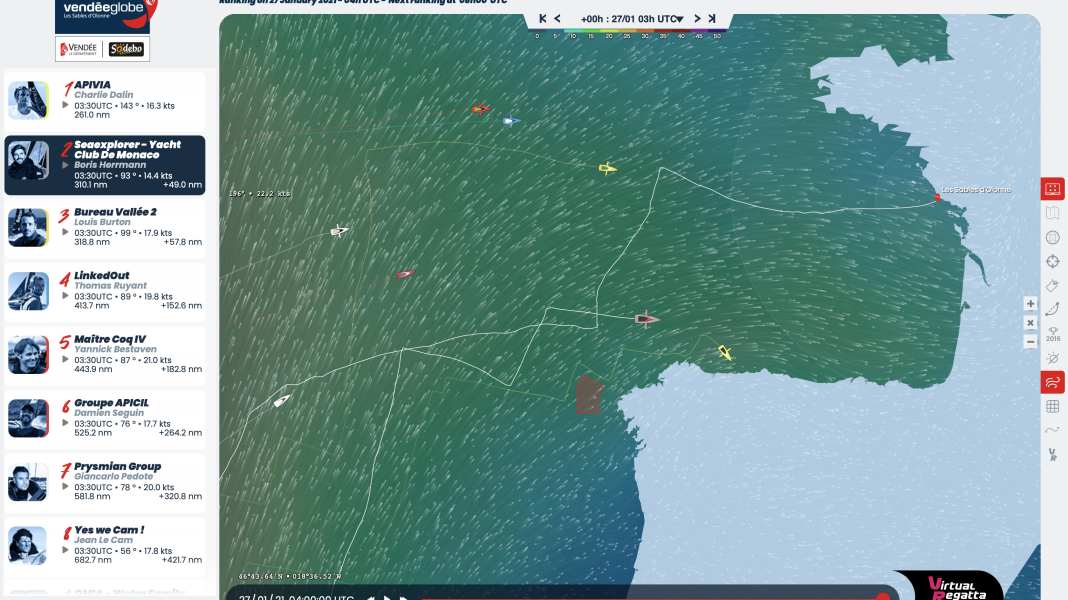Viewport: 1068px width, 600px height.
Task: Click the folded map icon in sidebar
Action: 1052,213
